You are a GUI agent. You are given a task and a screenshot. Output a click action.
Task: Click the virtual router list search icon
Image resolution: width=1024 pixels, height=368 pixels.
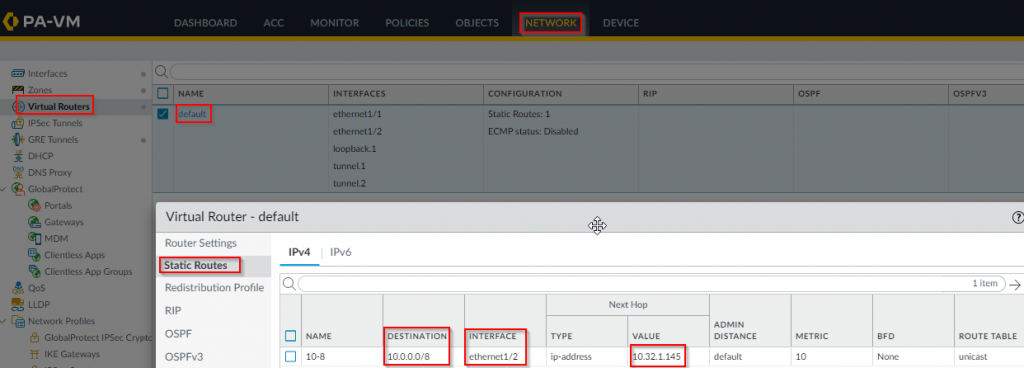[x=161, y=71]
